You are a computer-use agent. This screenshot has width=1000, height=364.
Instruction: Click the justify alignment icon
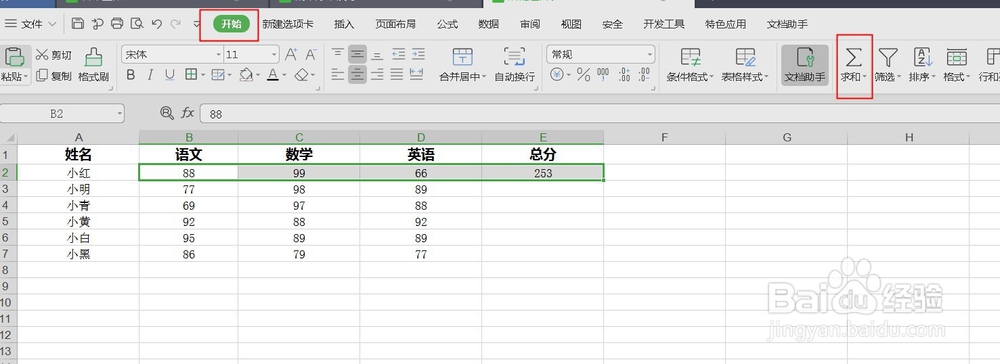pos(397,75)
